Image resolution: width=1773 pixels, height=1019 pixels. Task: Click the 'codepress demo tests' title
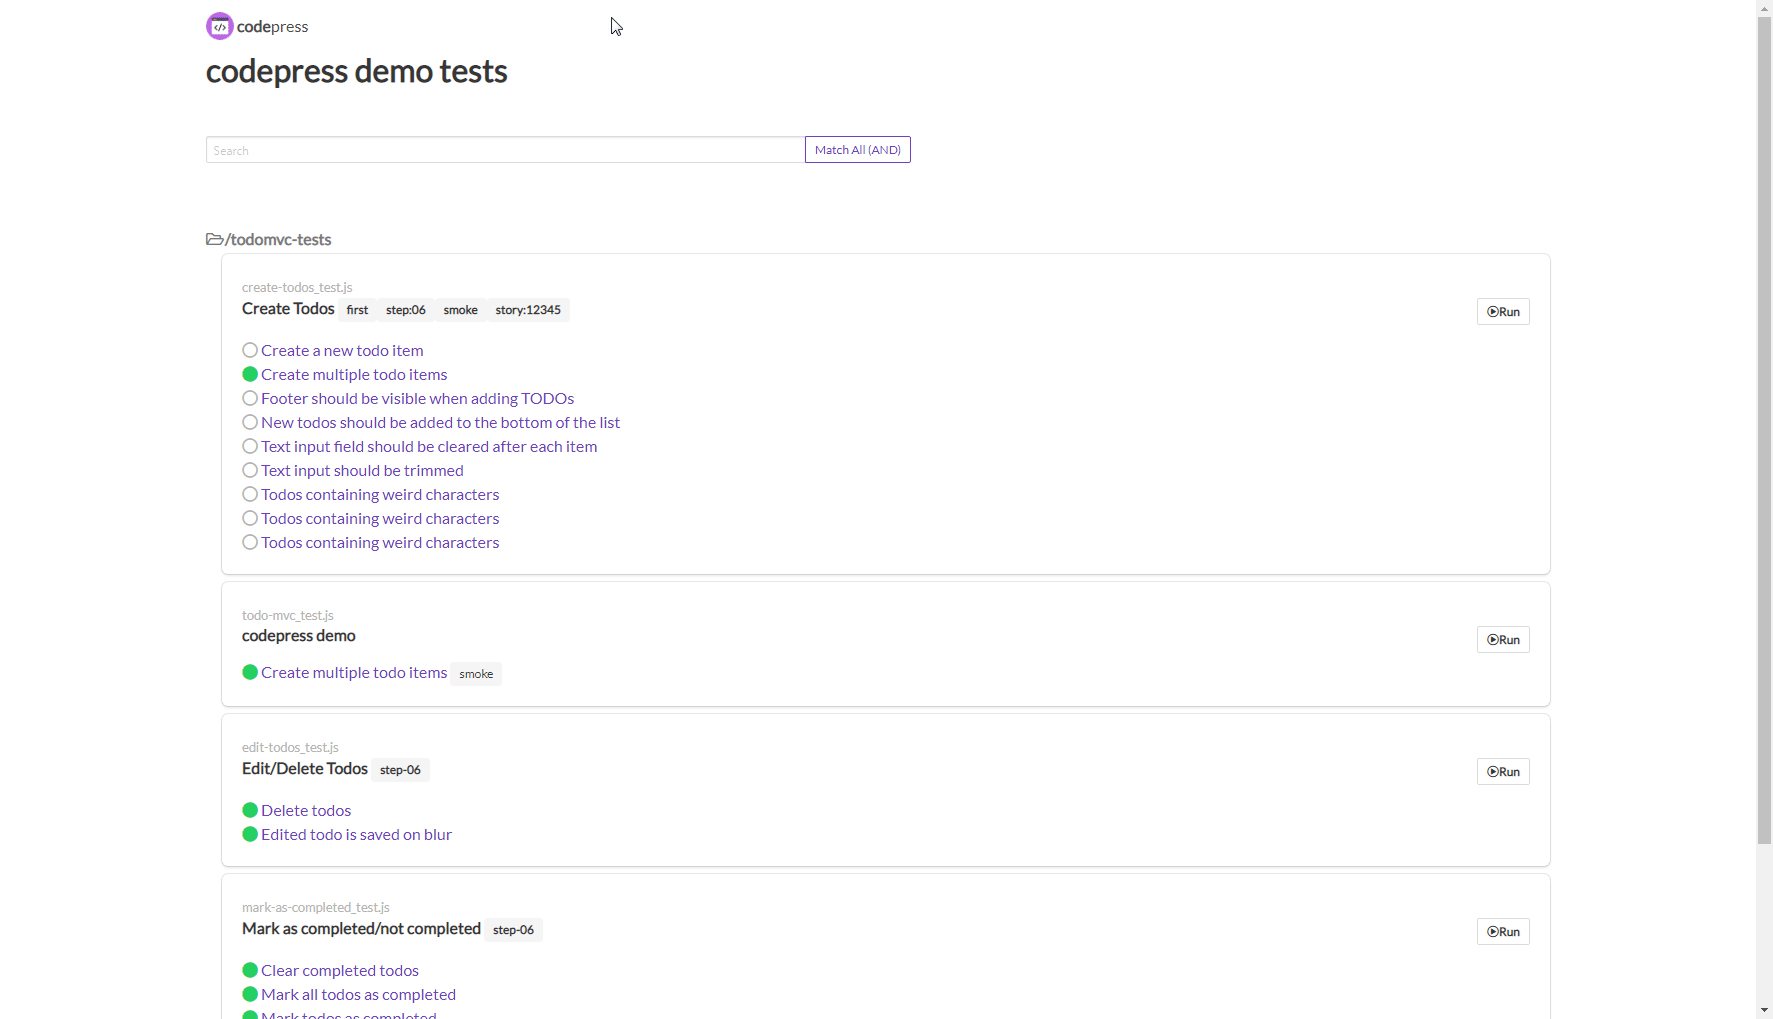[356, 72]
